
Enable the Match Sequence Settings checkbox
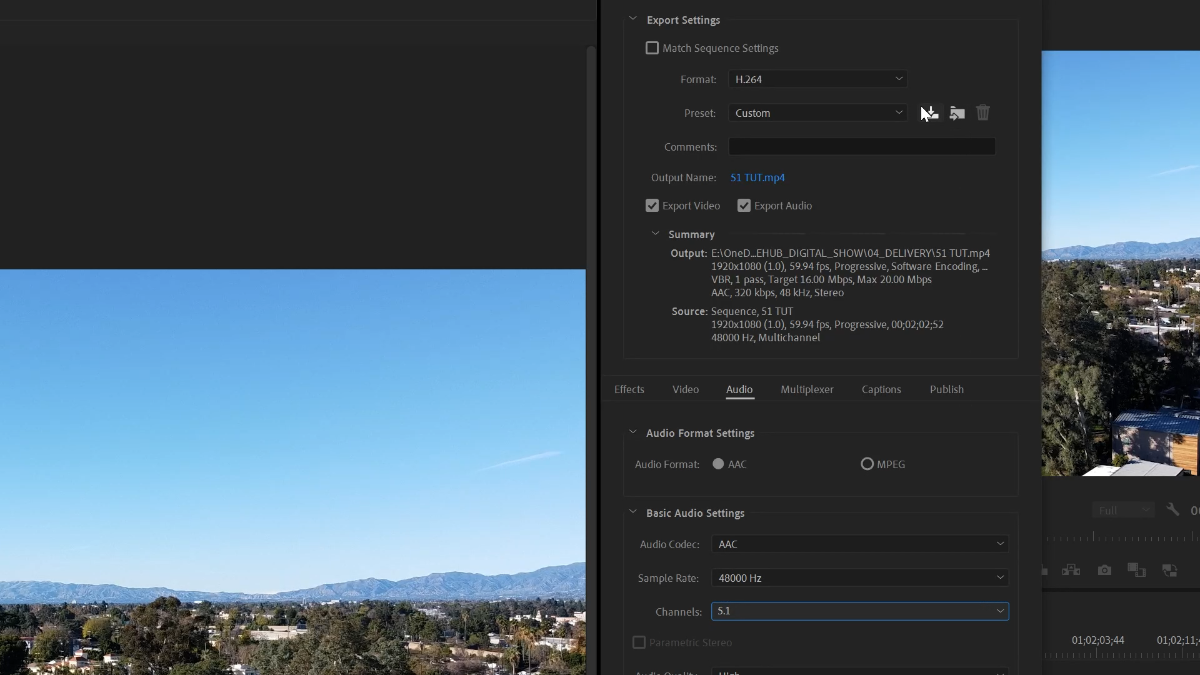pos(652,48)
